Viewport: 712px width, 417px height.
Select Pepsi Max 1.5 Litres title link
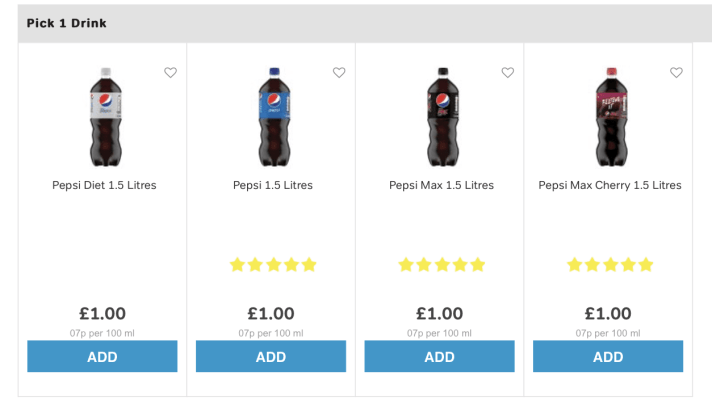[x=441, y=185]
